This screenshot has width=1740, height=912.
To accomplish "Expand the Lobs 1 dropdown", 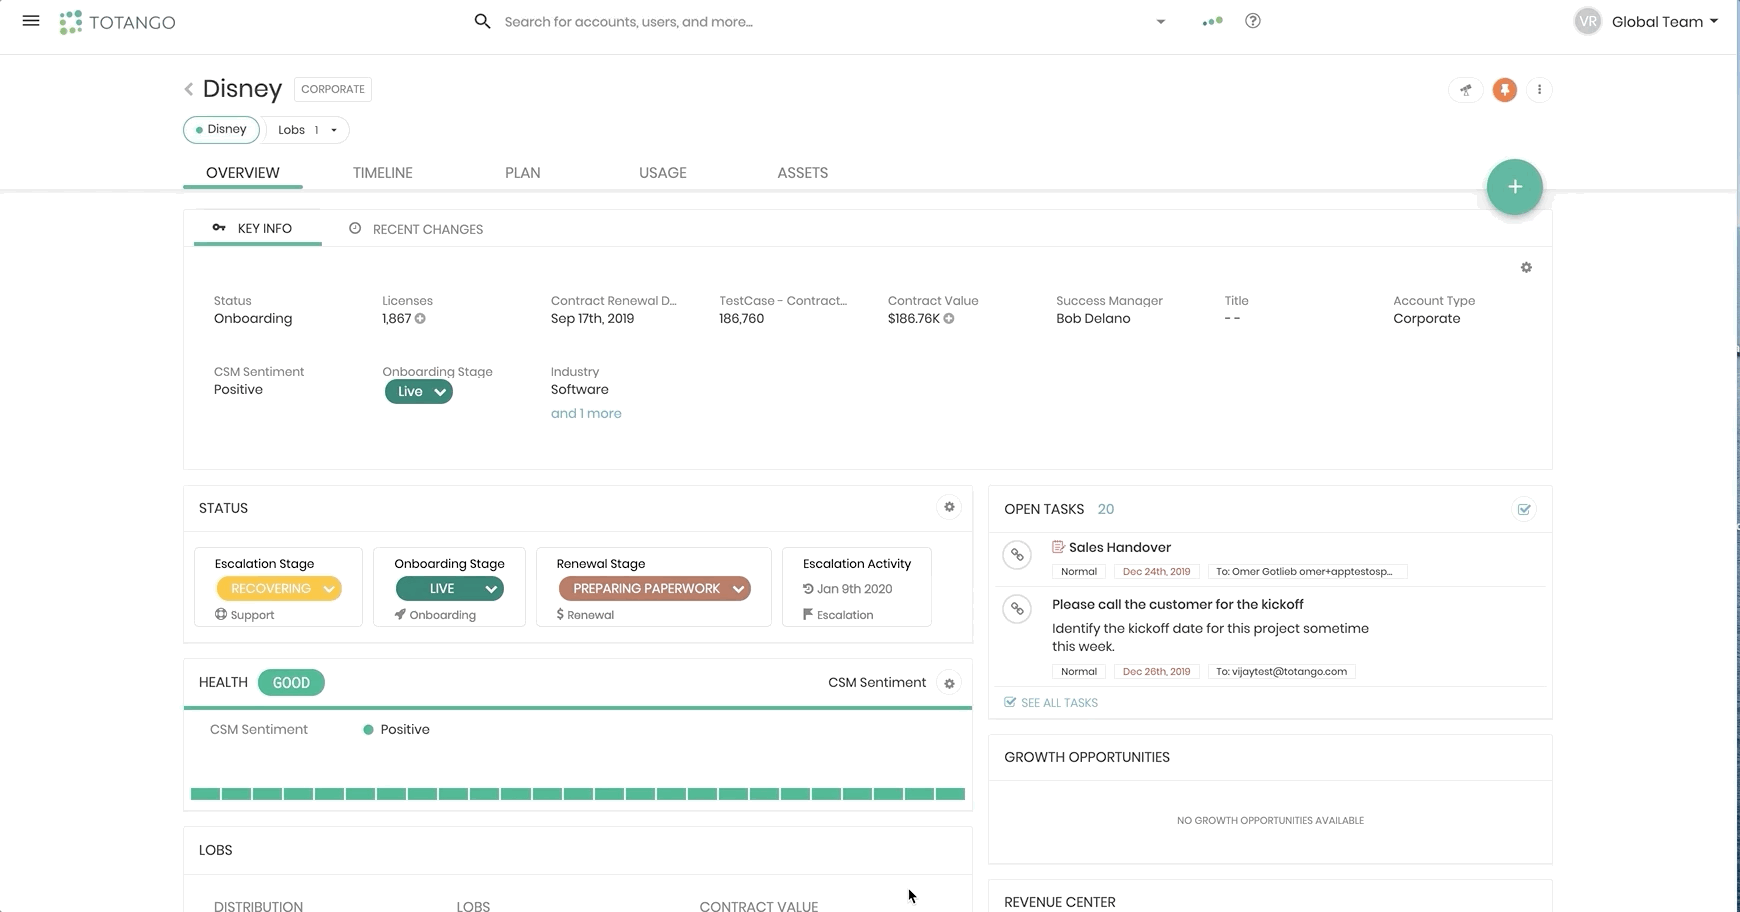I will click(307, 130).
